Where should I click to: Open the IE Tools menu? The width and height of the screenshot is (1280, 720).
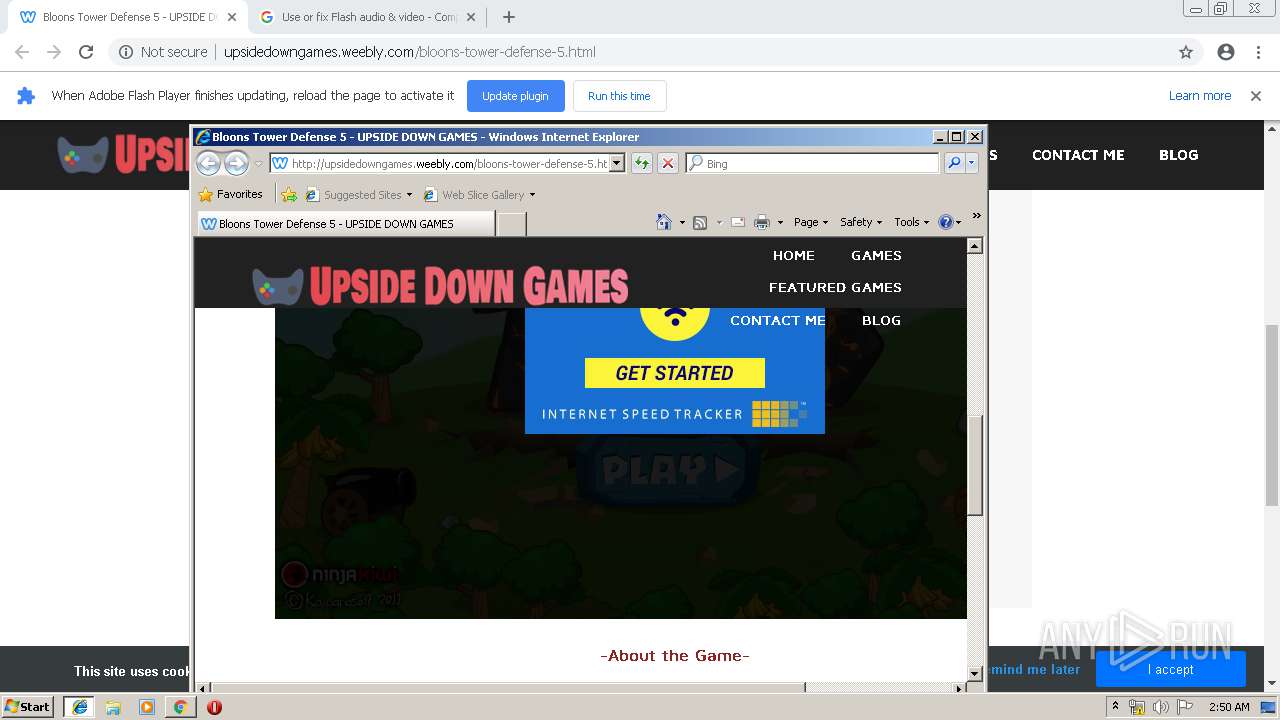(912, 222)
